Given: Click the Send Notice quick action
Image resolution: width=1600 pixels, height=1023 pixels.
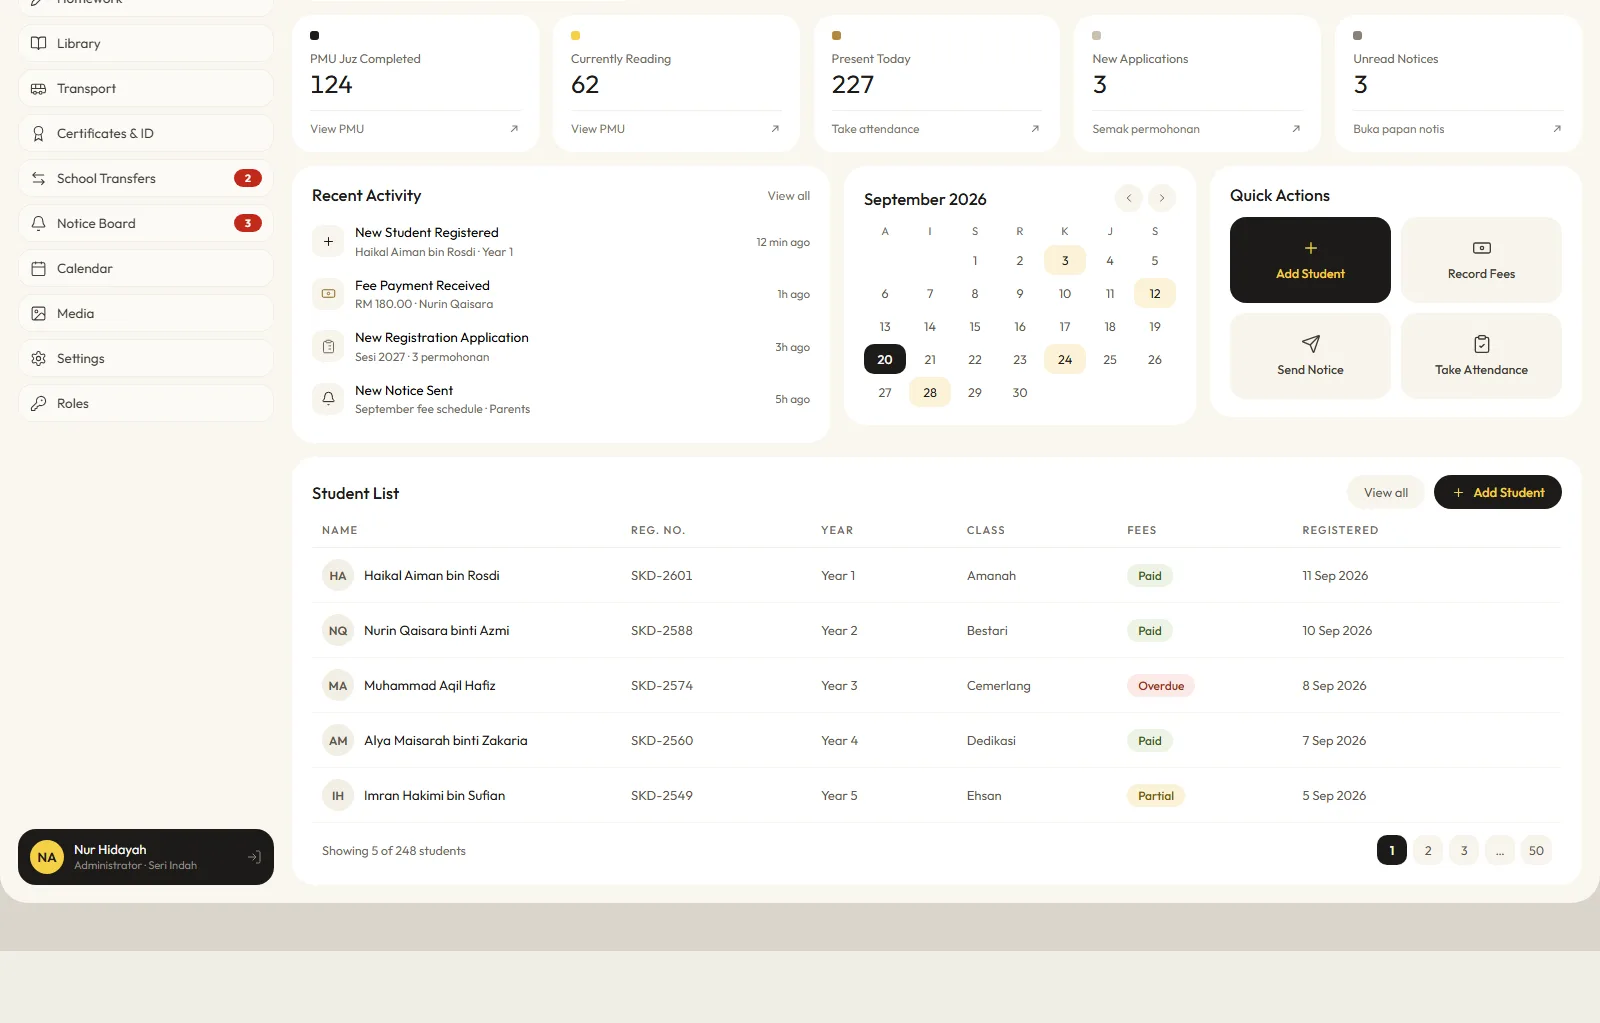Looking at the screenshot, I should pyautogui.click(x=1310, y=356).
